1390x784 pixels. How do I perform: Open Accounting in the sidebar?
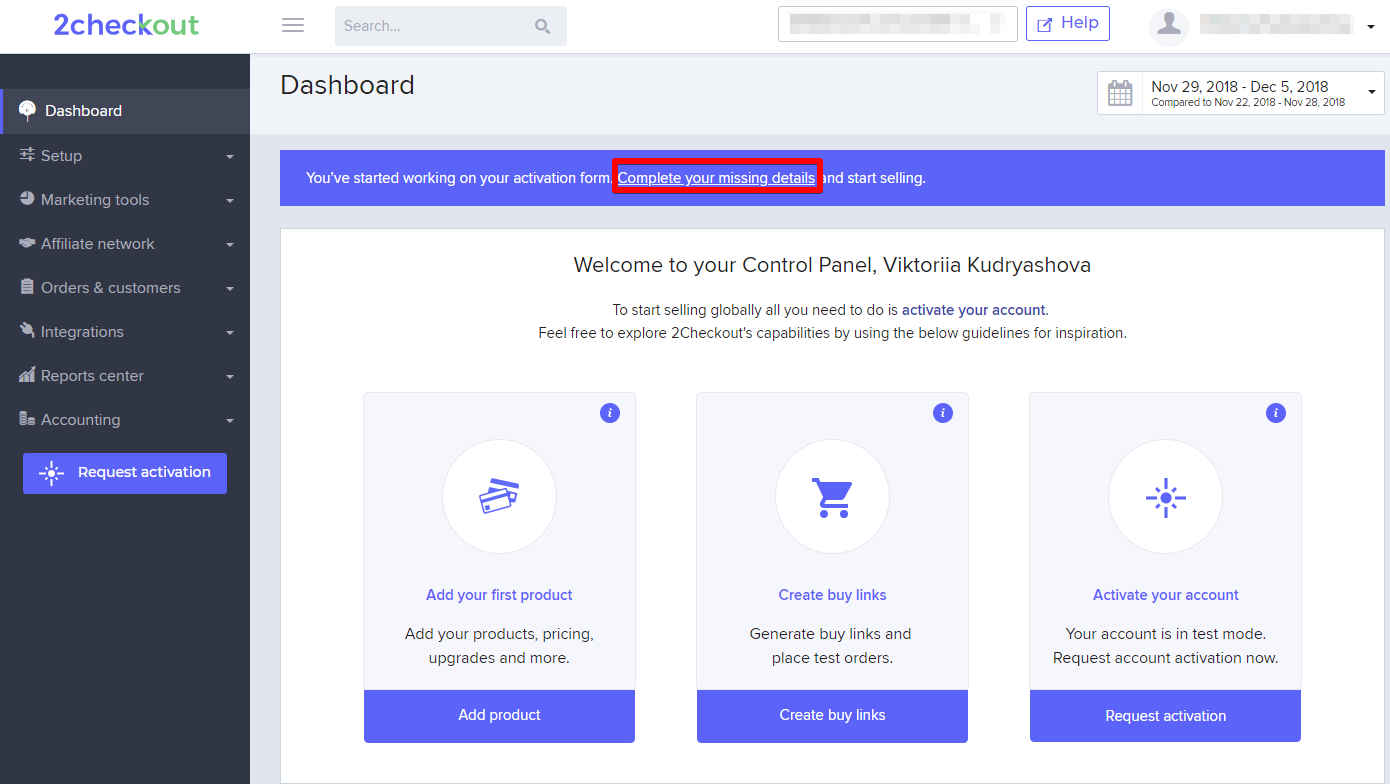[125, 419]
